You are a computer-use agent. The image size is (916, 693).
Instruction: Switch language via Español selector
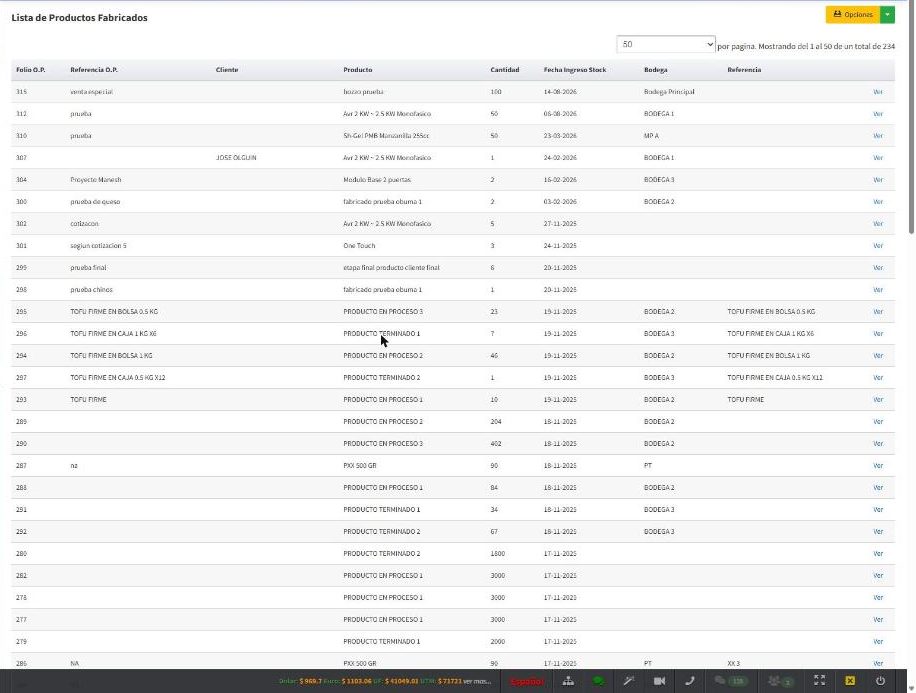click(526, 681)
